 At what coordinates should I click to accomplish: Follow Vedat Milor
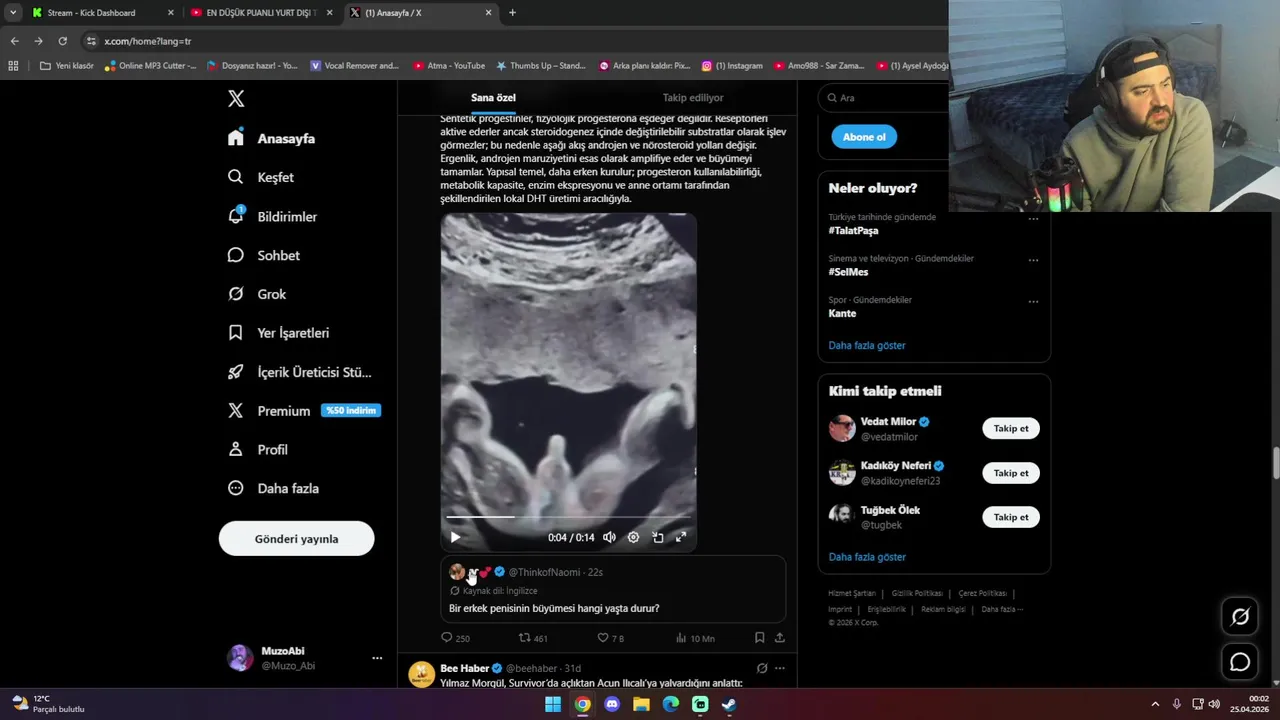(1011, 428)
